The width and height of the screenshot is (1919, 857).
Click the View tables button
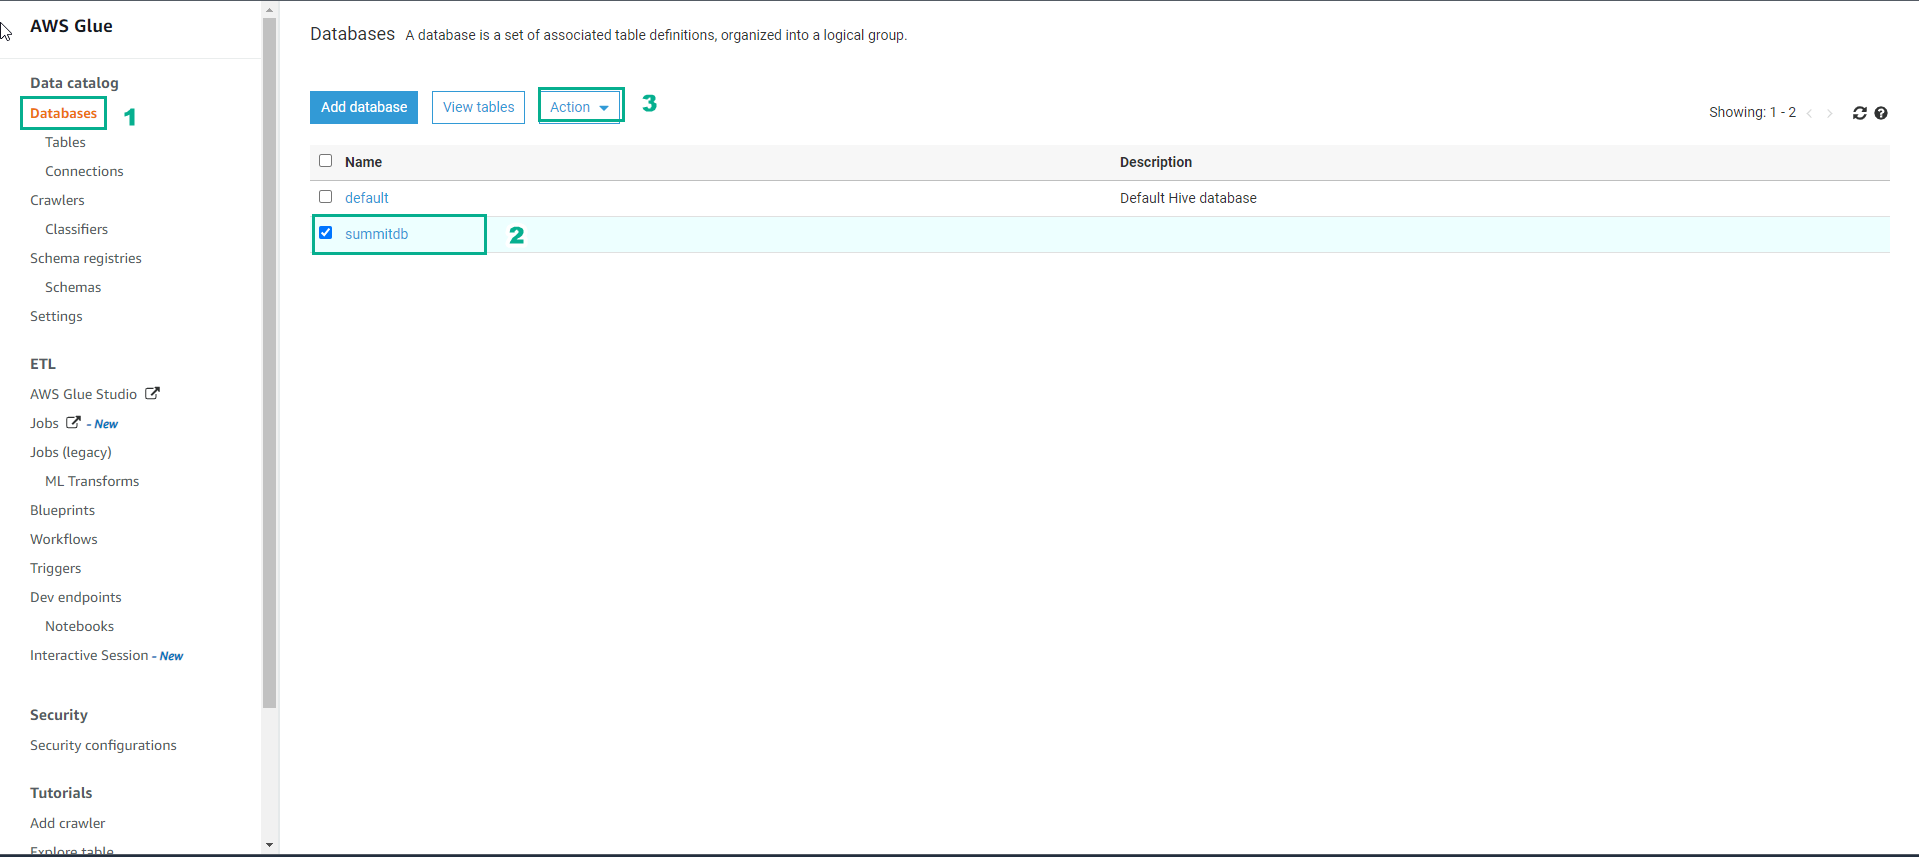pos(478,107)
